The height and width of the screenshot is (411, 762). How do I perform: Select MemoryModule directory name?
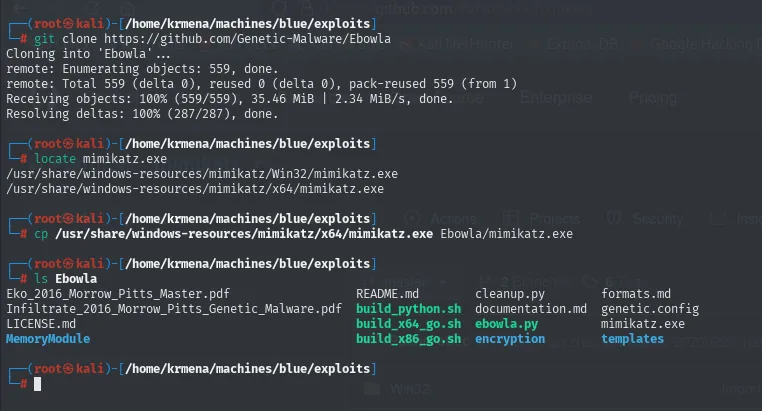point(48,339)
